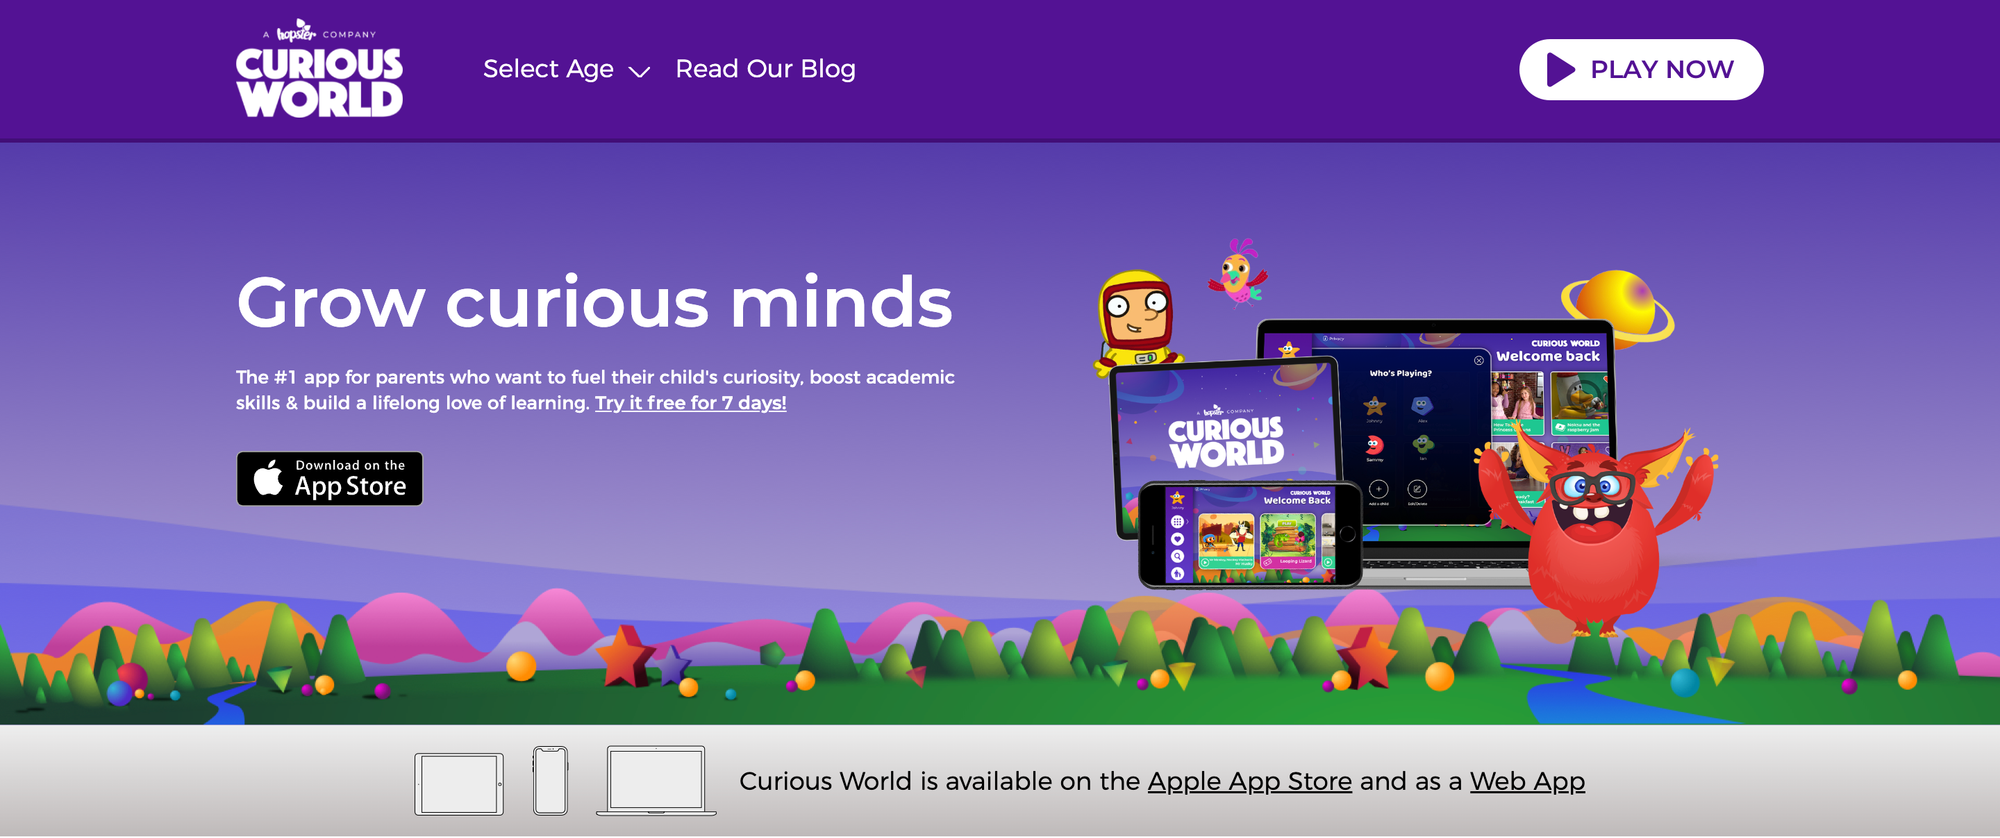Click the colorful bird character
The image size is (2000, 838).
click(x=1238, y=272)
